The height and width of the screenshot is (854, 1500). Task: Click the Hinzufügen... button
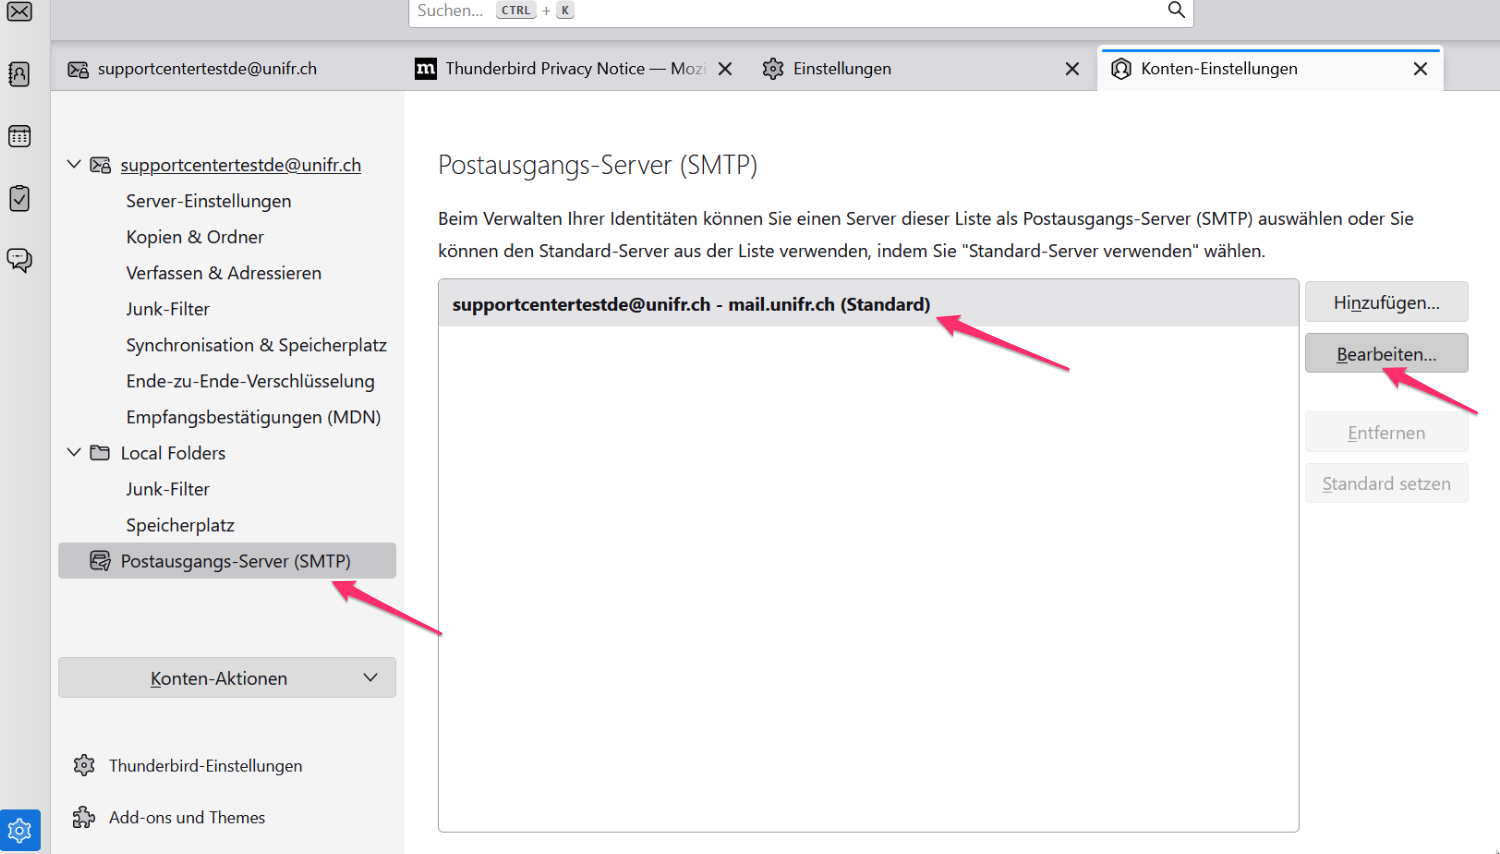click(1386, 302)
